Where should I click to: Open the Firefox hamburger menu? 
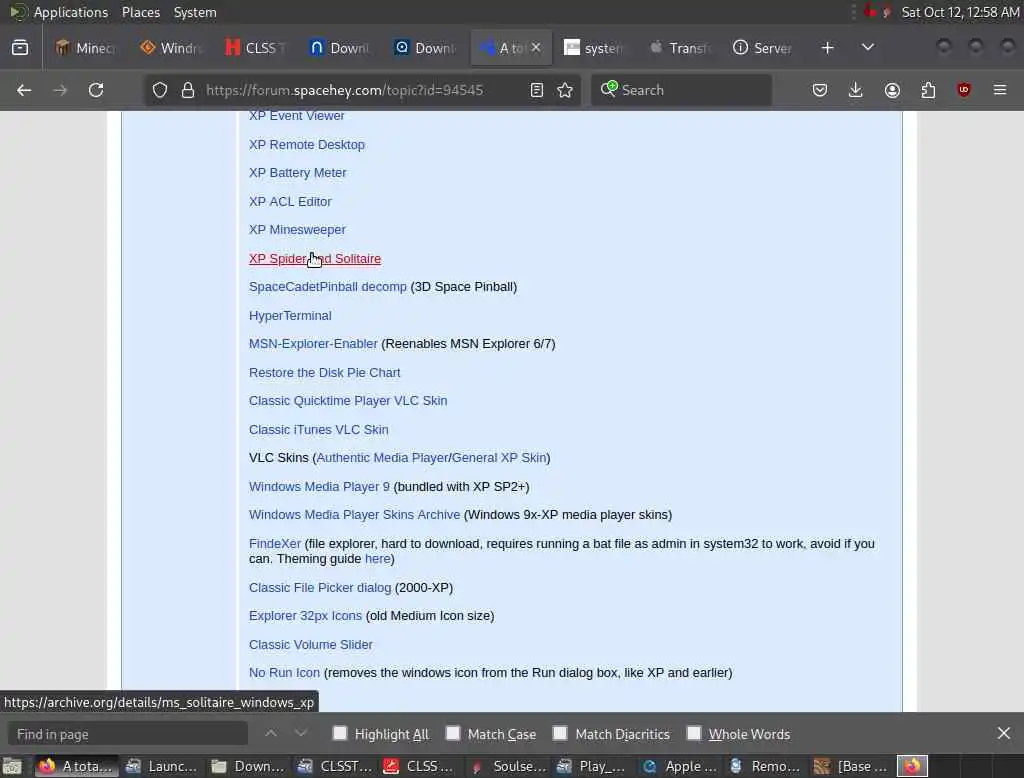pos(1000,90)
